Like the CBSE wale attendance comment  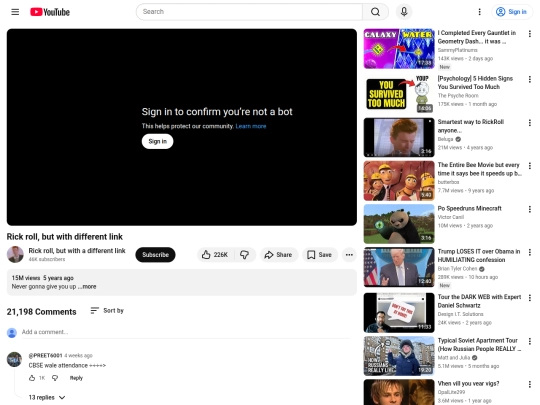[32, 378]
